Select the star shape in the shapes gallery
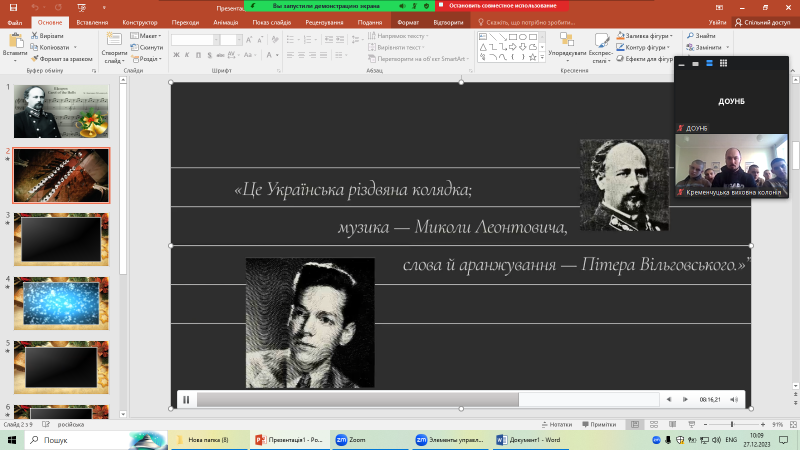Image resolution: width=800 pixels, height=450 pixels. (x=533, y=57)
